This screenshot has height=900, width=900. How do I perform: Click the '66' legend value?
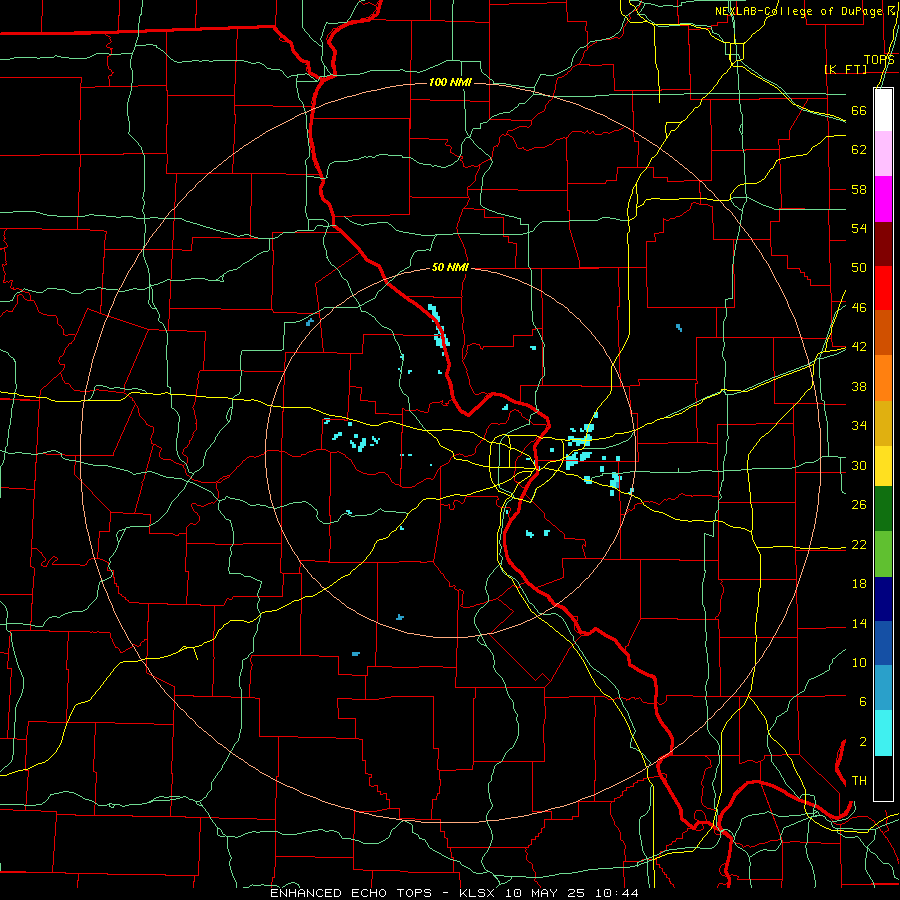pyautogui.click(x=859, y=110)
